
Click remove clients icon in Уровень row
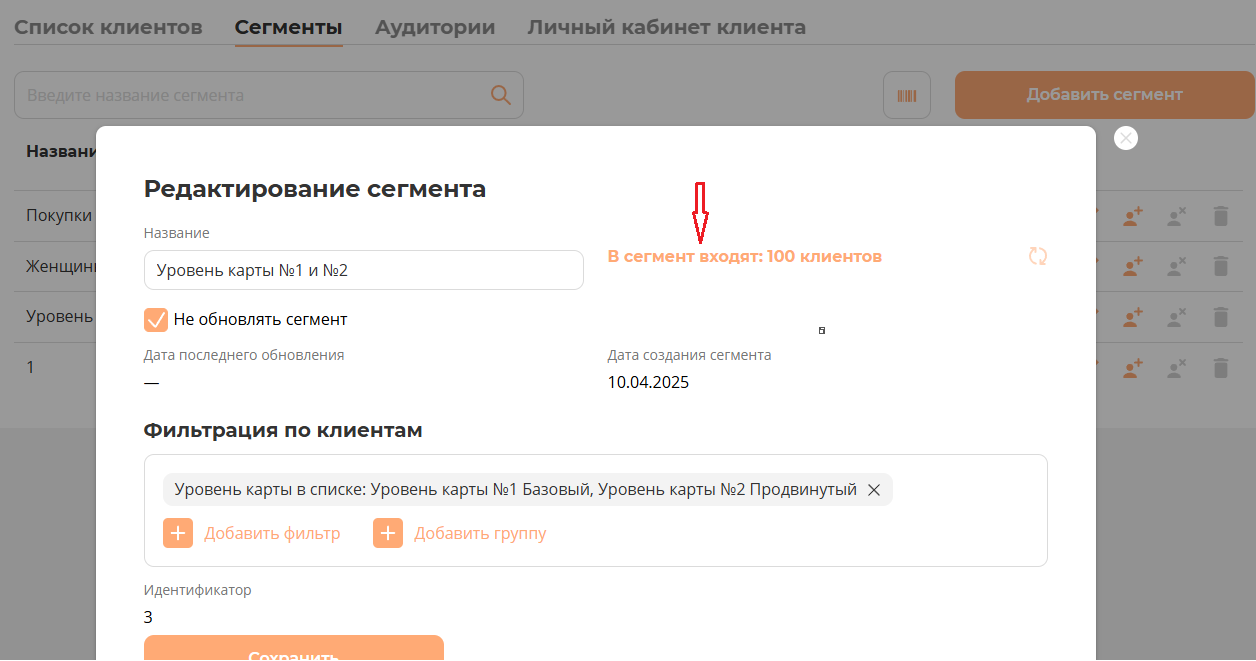[x=1176, y=317]
